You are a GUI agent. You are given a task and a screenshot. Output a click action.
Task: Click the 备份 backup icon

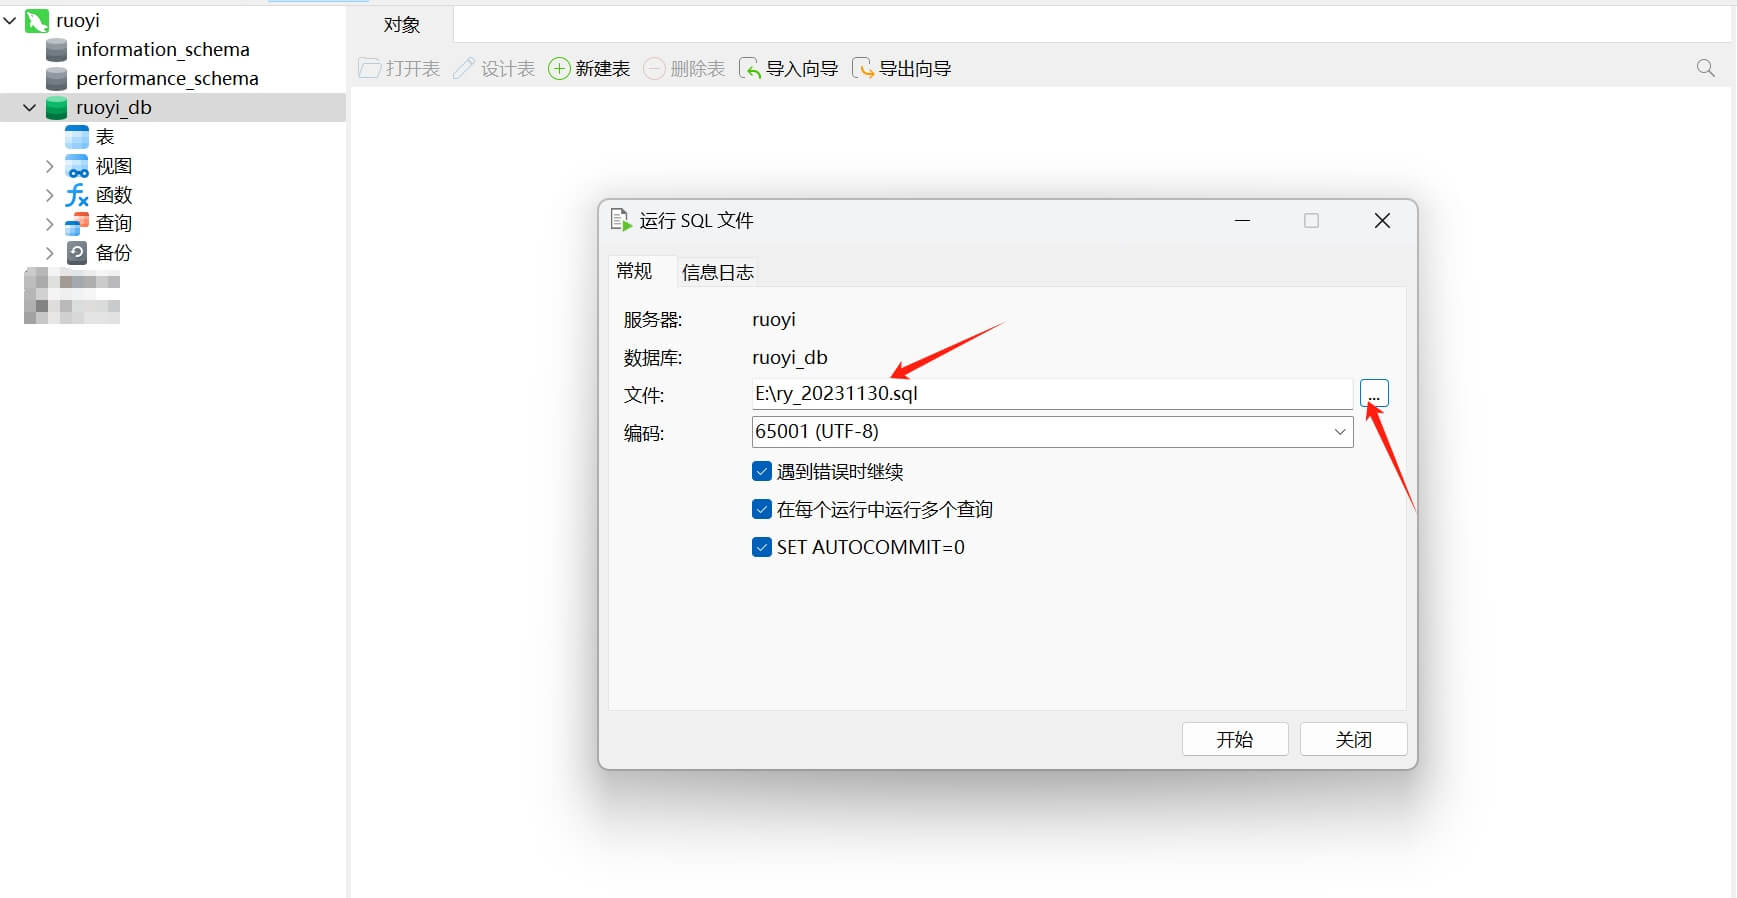pyautogui.click(x=77, y=253)
